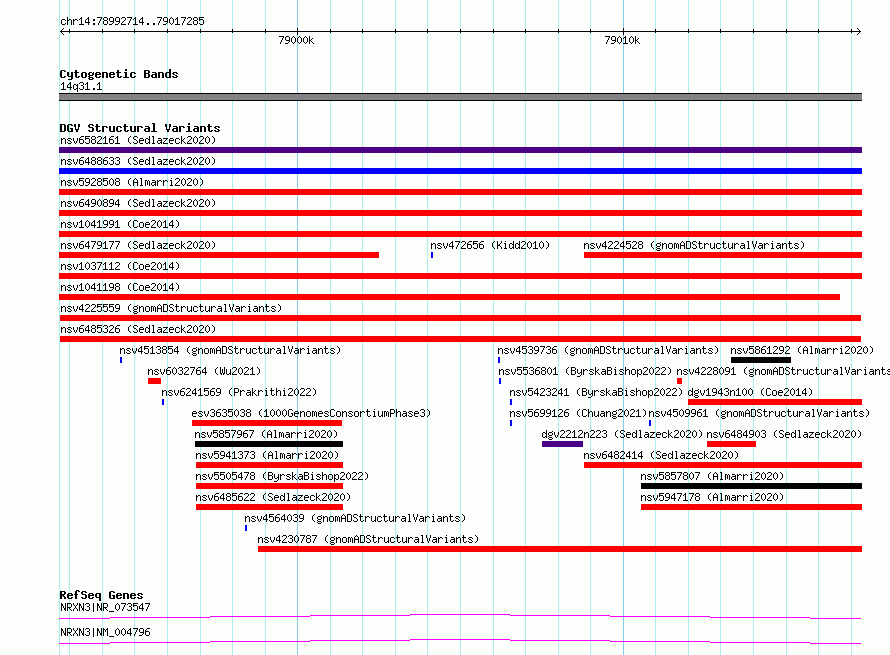This screenshot has width=890, height=655.
Task: Click nsv4564039 (gnomADStructuralVariants) label
Action: [355, 518]
